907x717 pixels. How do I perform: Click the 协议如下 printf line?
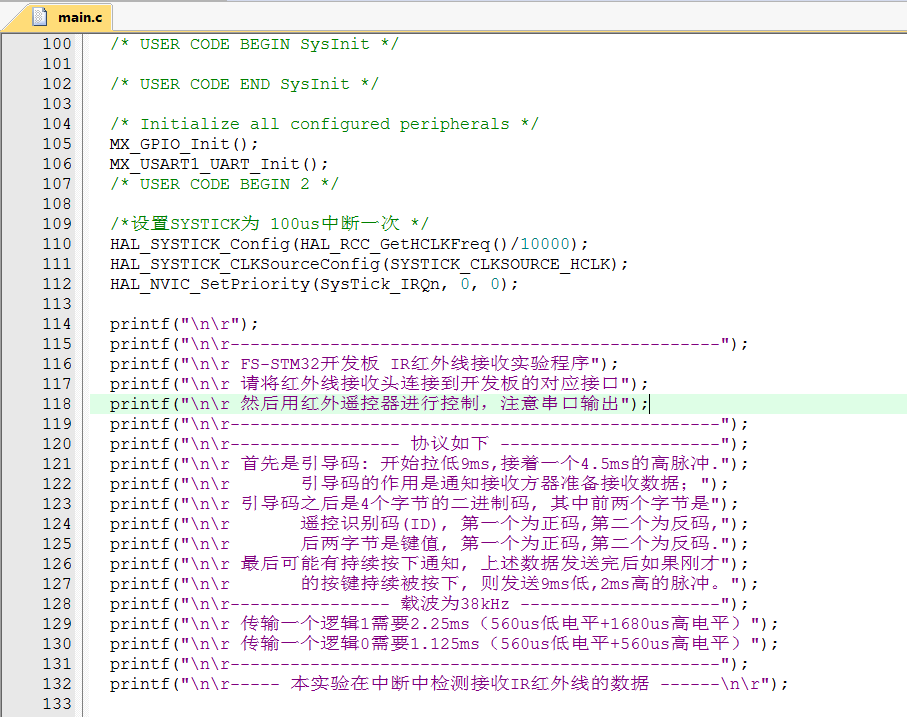point(429,444)
